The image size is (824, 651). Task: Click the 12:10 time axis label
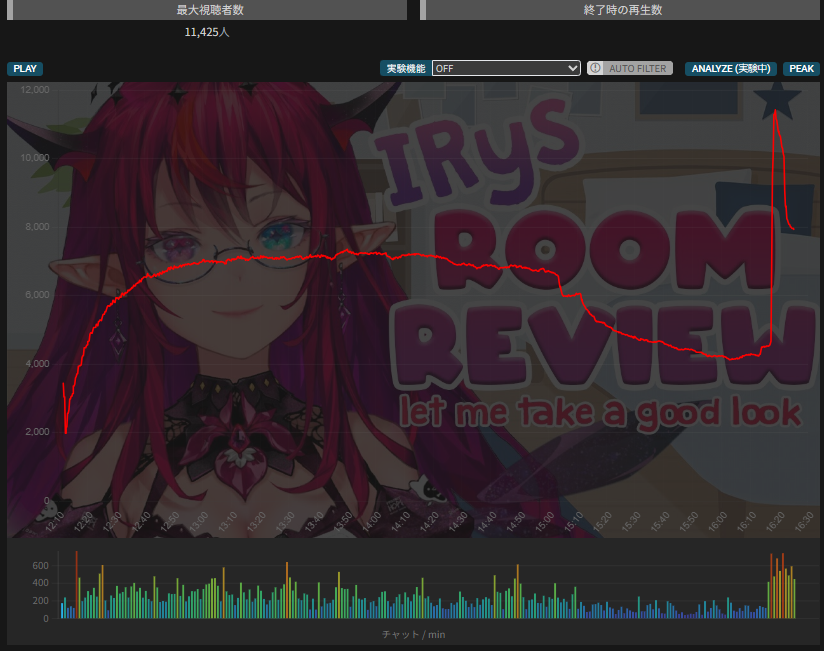tap(55, 522)
